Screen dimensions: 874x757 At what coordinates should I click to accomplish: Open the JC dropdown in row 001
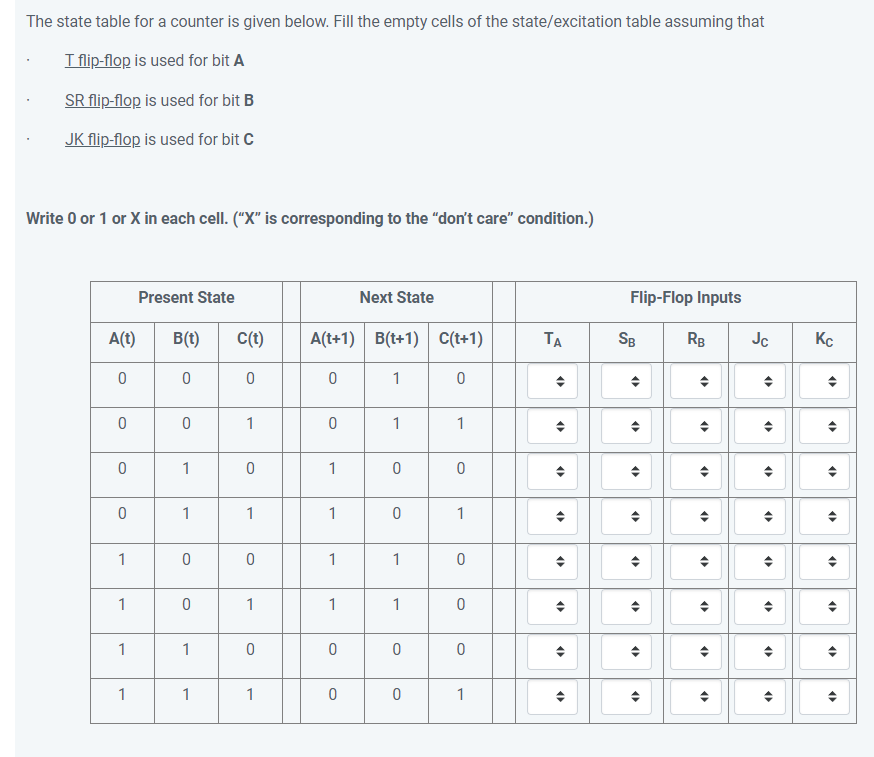[x=760, y=425]
